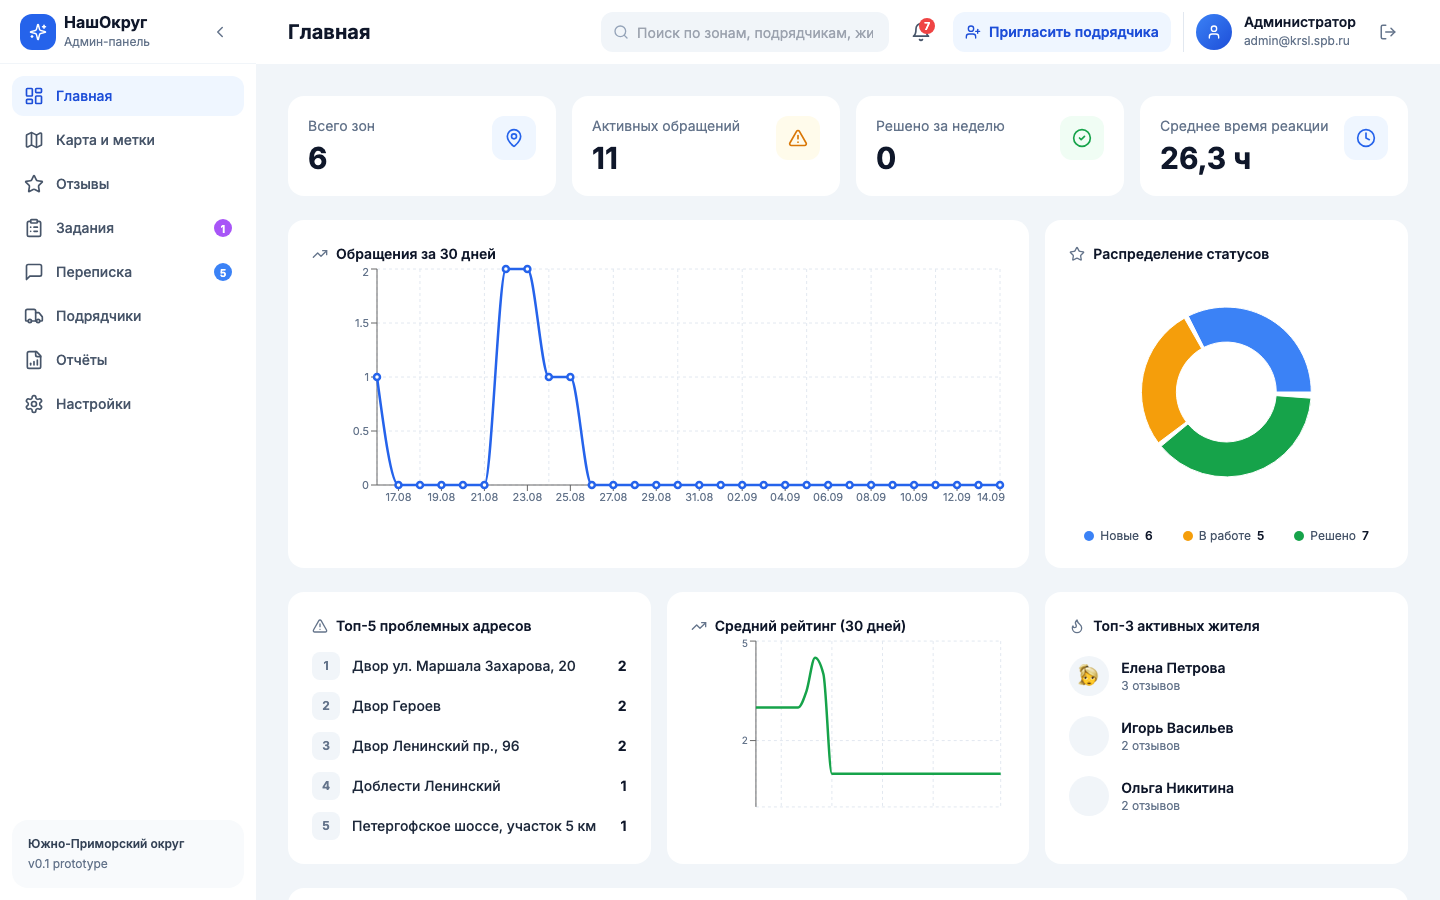Viewport: 1440px width, 900px height.
Task: Click the flame icon beside Топ-3 активных жителя
Action: pos(1077,626)
